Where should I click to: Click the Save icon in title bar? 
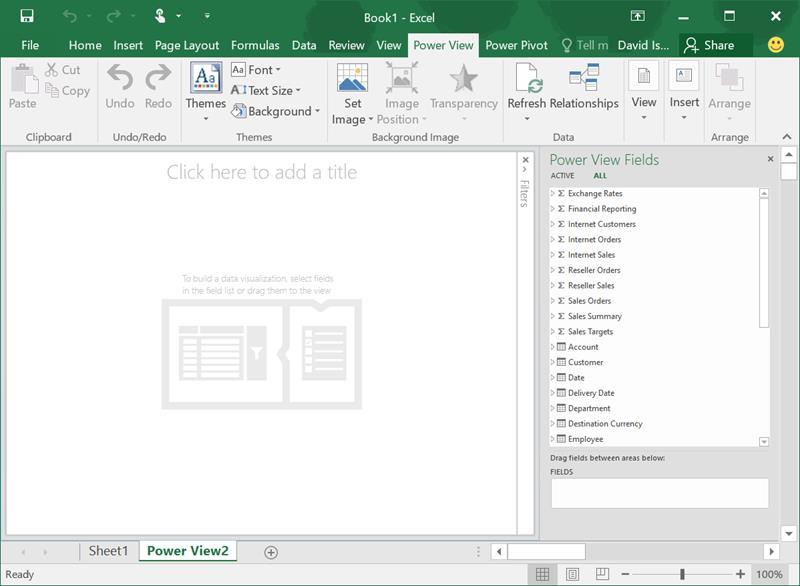(27, 16)
